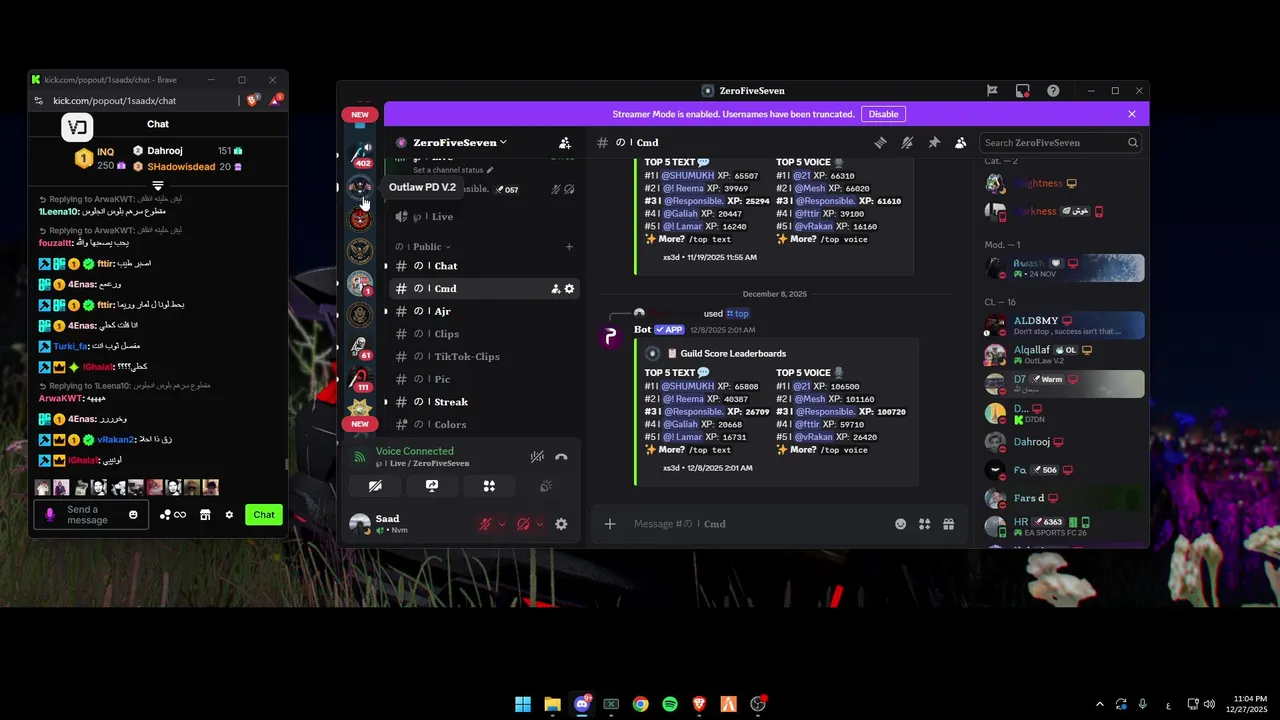
Task: Open the Clips text channel
Action: tap(485, 334)
